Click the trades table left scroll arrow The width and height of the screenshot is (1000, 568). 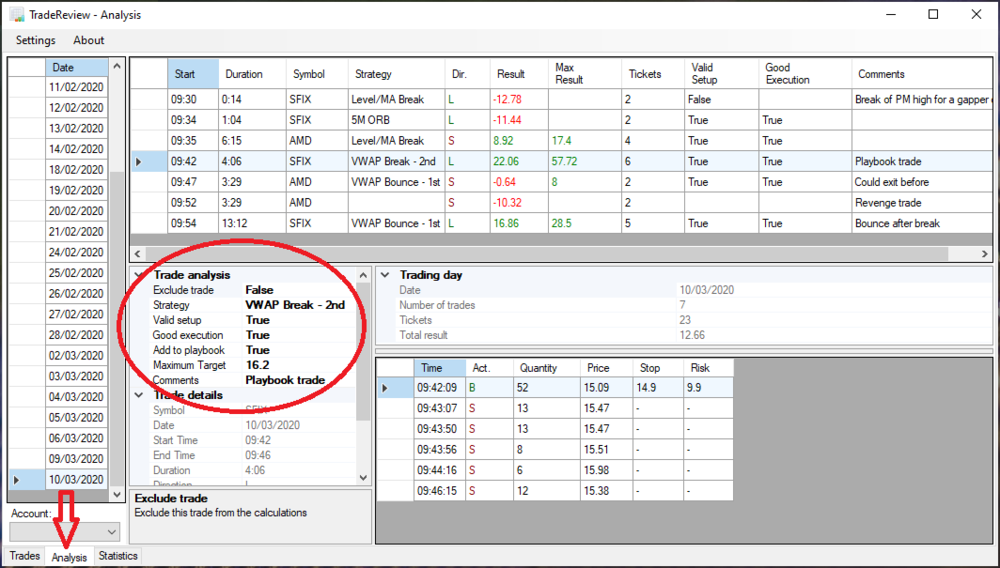click(138, 254)
